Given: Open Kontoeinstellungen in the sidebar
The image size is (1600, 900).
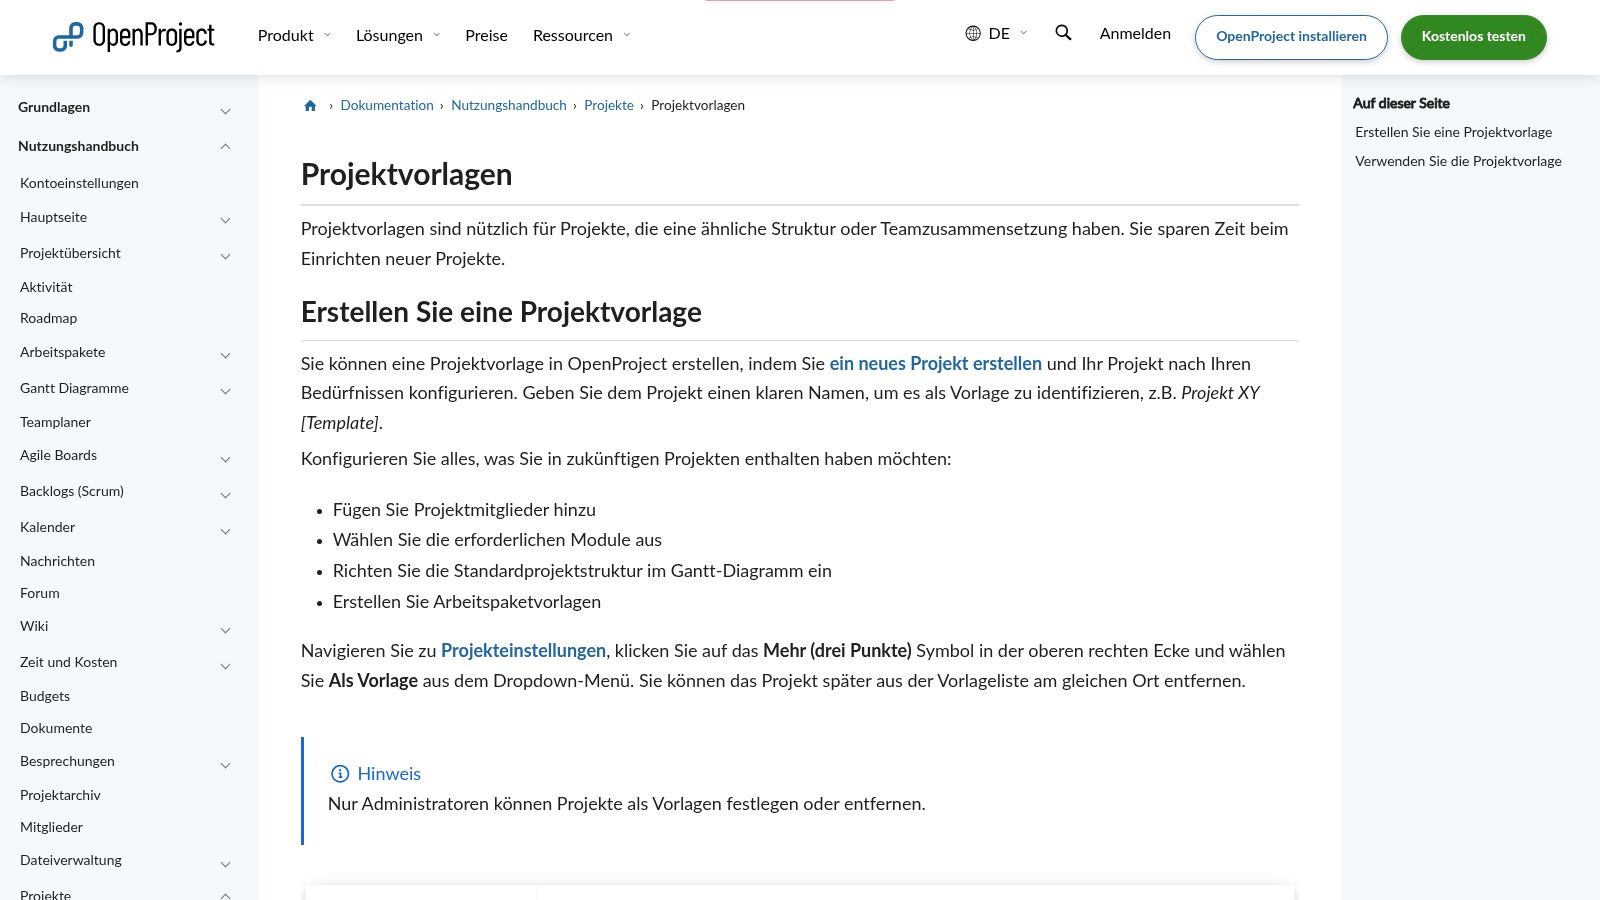Looking at the screenshot, I should [79, 183].
